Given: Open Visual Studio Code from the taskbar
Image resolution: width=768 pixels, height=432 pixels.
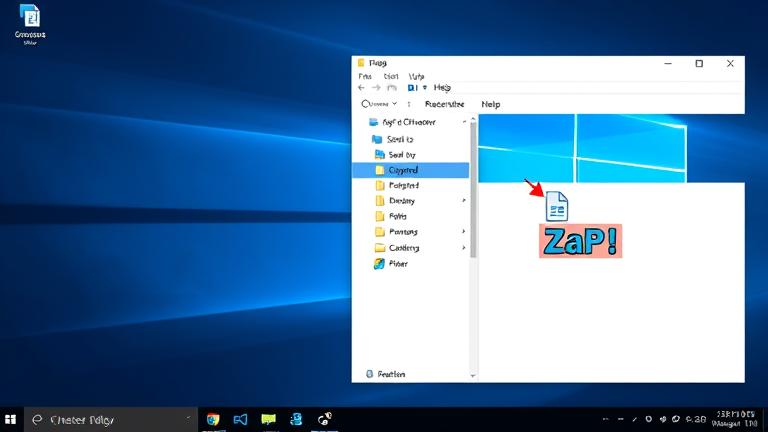Looking at the screenshot, I should 240,420.
